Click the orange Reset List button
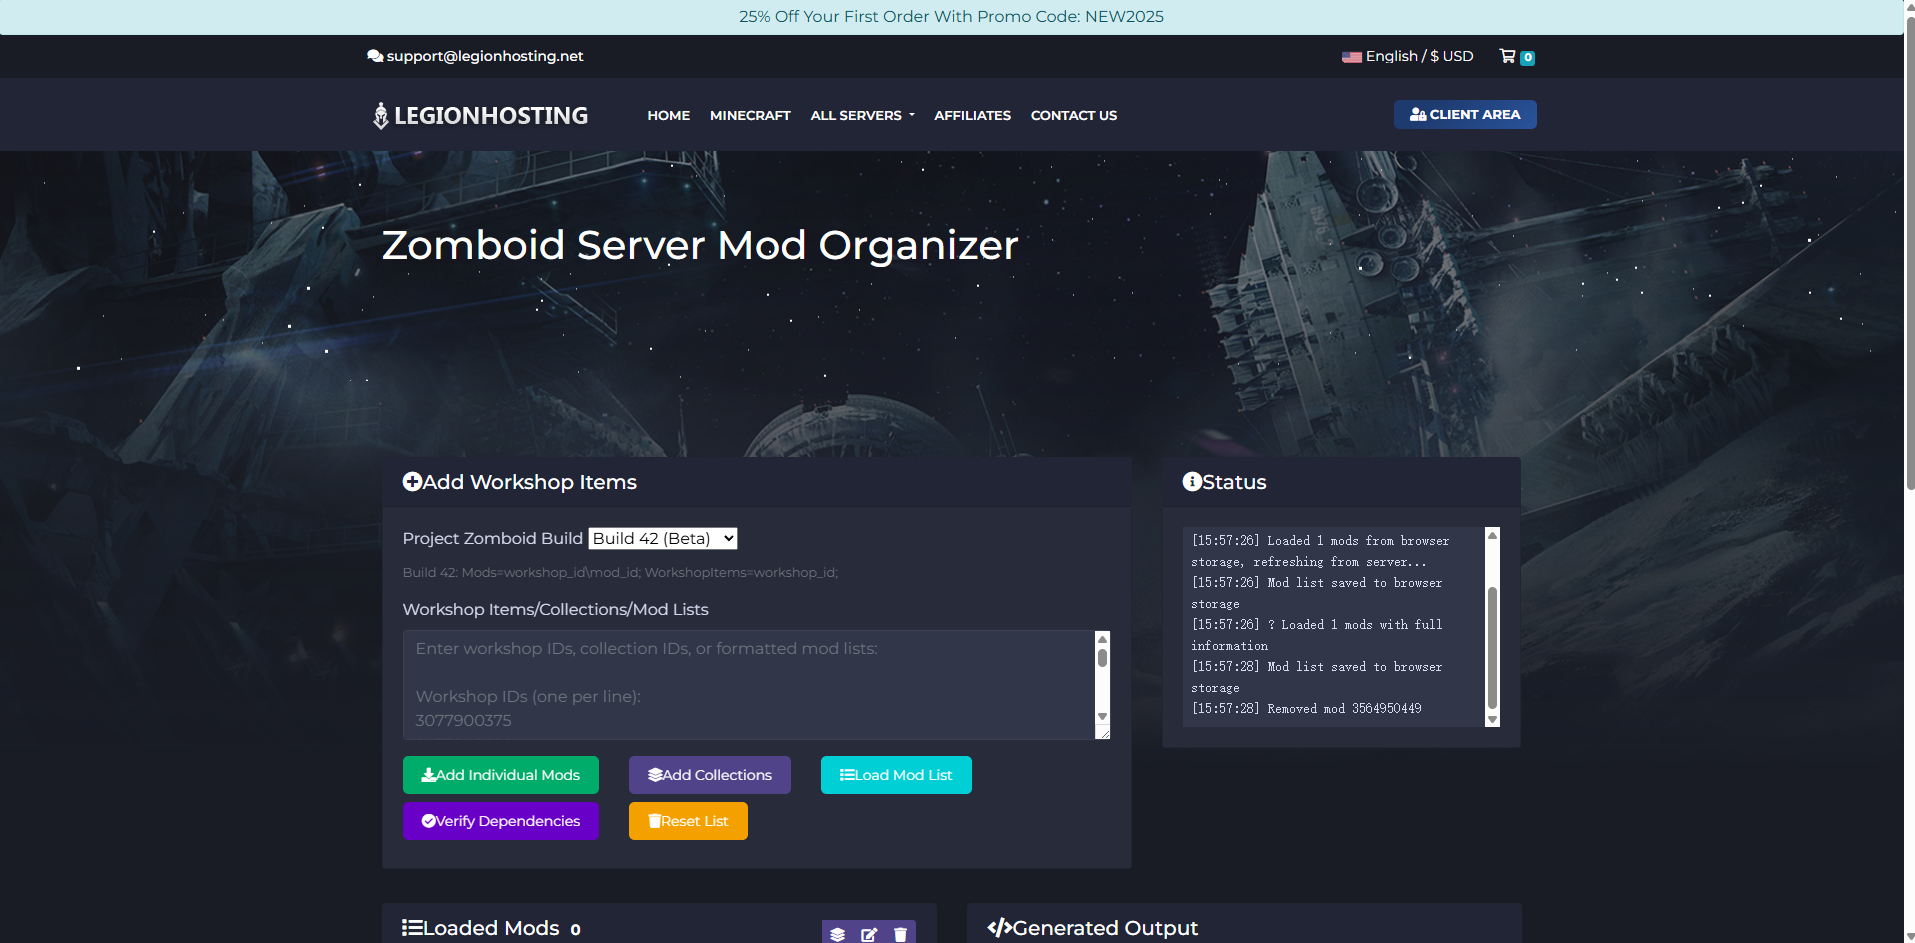The height and width of the screenshot is (943, 1915). coord(688,821)
